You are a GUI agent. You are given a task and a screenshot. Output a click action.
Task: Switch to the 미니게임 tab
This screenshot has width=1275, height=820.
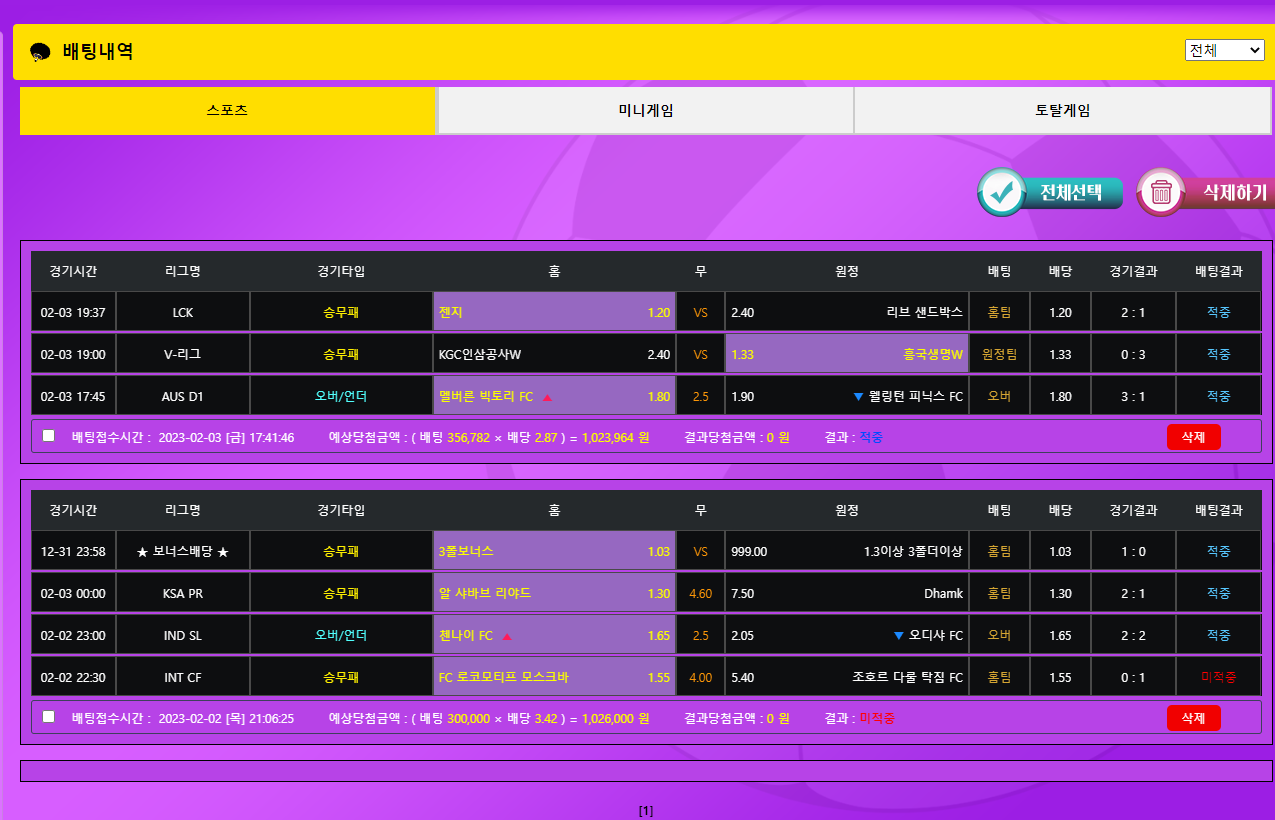coord(645,111)
